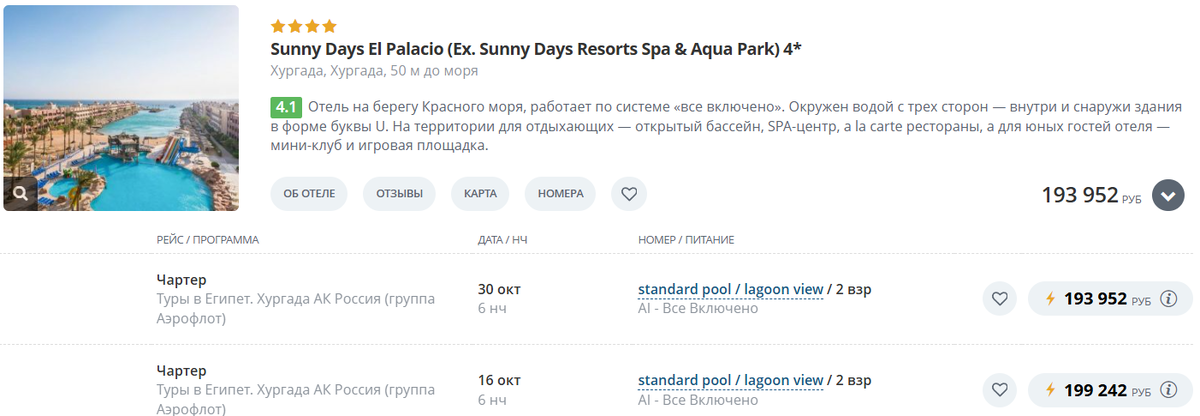Screen dimensions: 1200x416
Task: Show info for the 193 952 руб offer
Action: click(1168, 299)
